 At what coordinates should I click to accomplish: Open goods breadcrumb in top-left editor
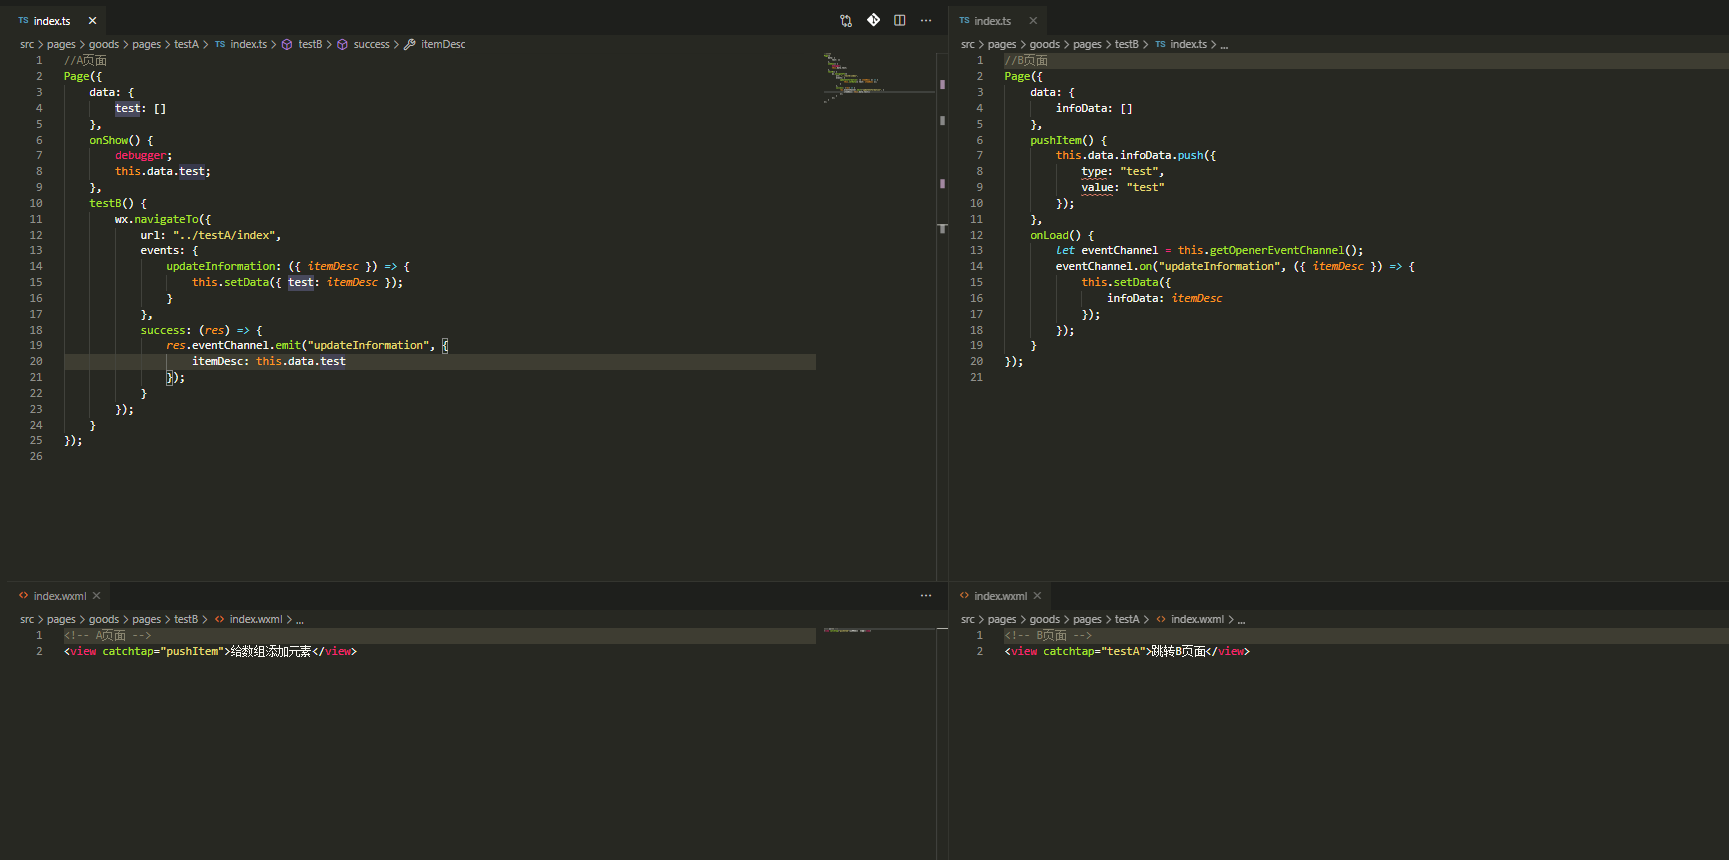point(104,44)
